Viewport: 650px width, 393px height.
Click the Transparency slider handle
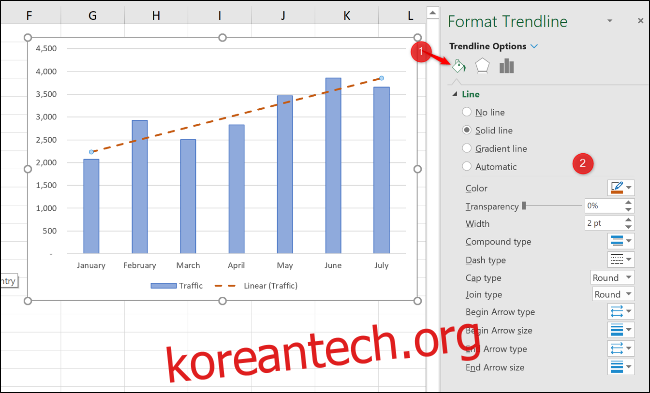(524, 206)
